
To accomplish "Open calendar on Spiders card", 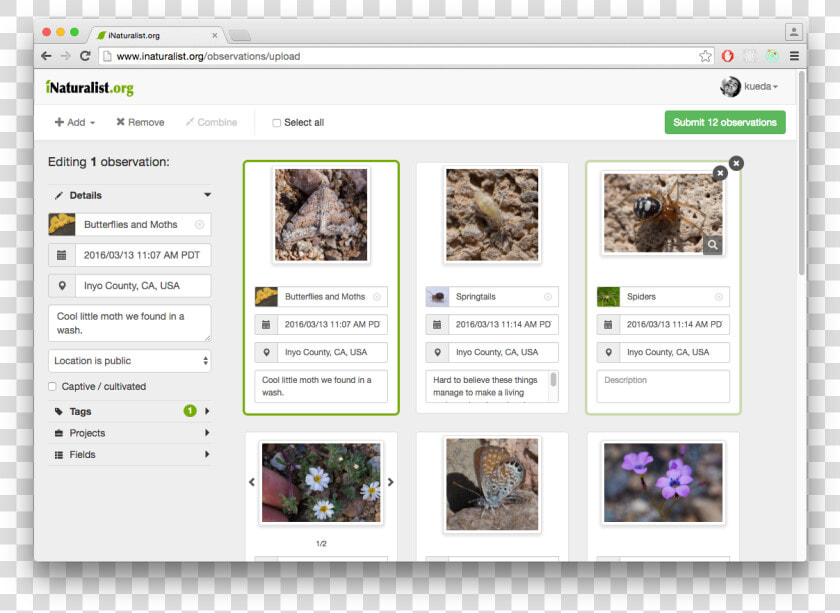I will [x=608, y=325].
